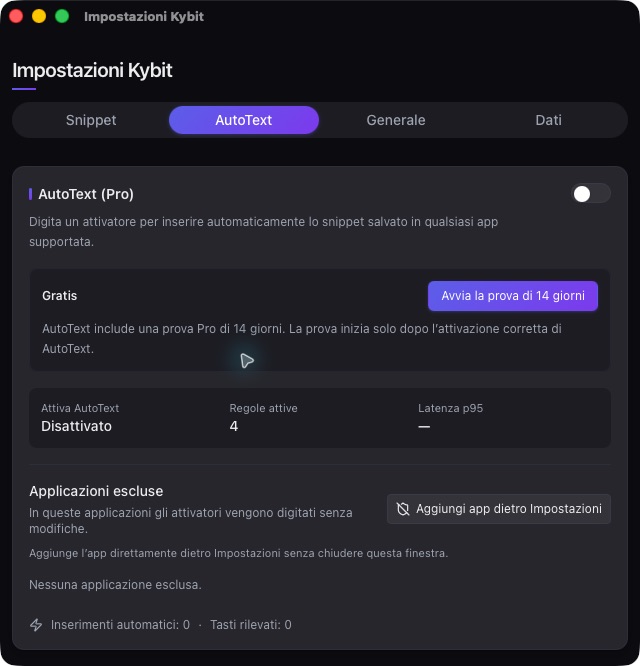This screenshot has width=640, height=666.
Task: Switch to the Snippet tab
Action: pyautogui.click(x=91, y=120)
